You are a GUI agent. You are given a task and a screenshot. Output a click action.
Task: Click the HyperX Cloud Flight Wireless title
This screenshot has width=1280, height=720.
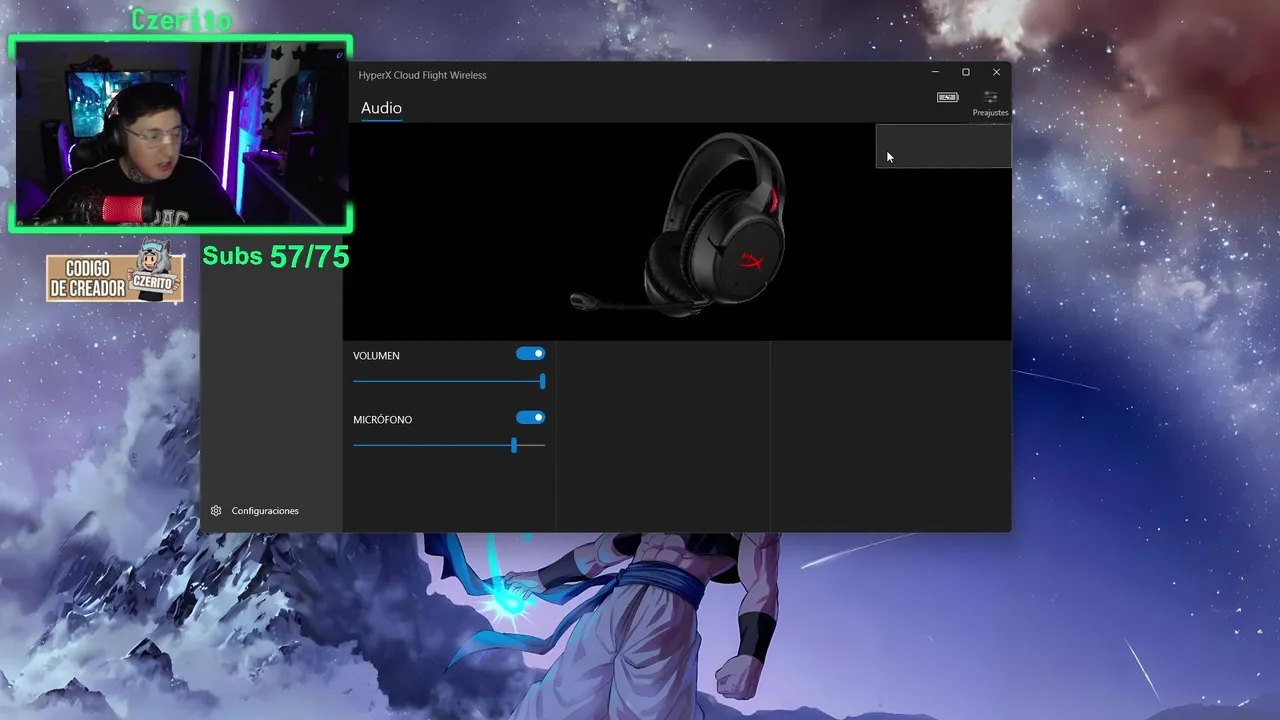click(x=423, y=75)
